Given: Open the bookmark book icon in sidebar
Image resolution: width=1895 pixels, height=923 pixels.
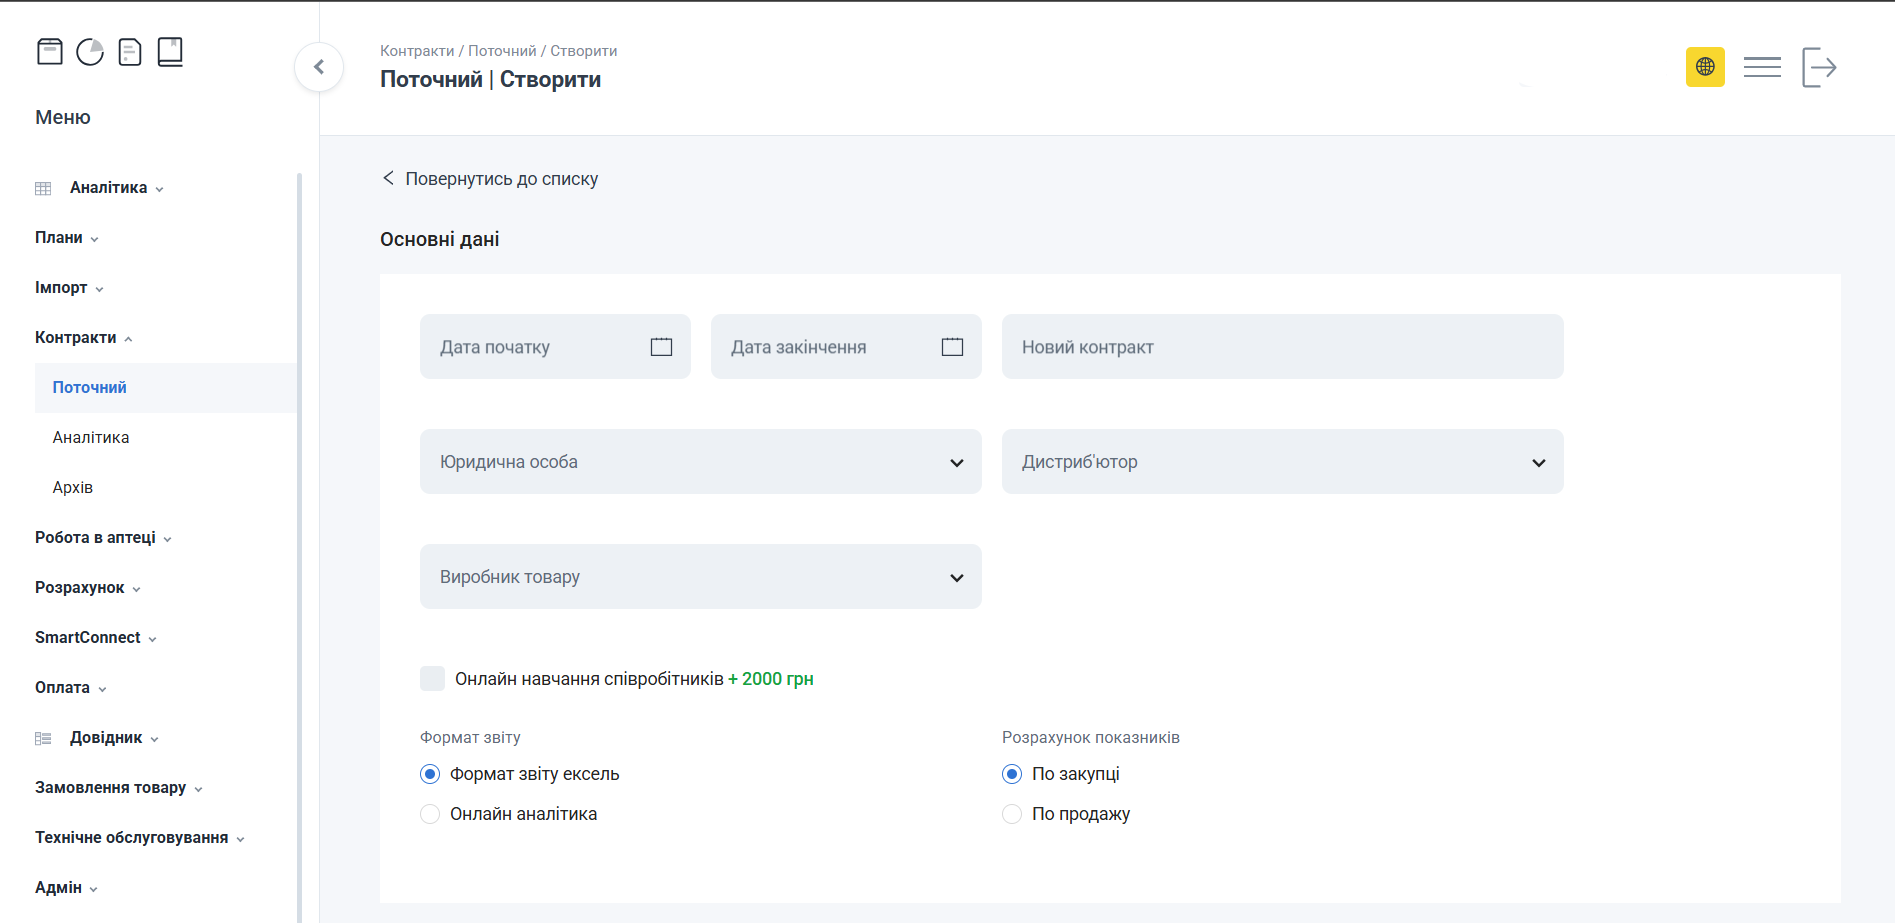Looking at the screenshot, I should 170,52.
